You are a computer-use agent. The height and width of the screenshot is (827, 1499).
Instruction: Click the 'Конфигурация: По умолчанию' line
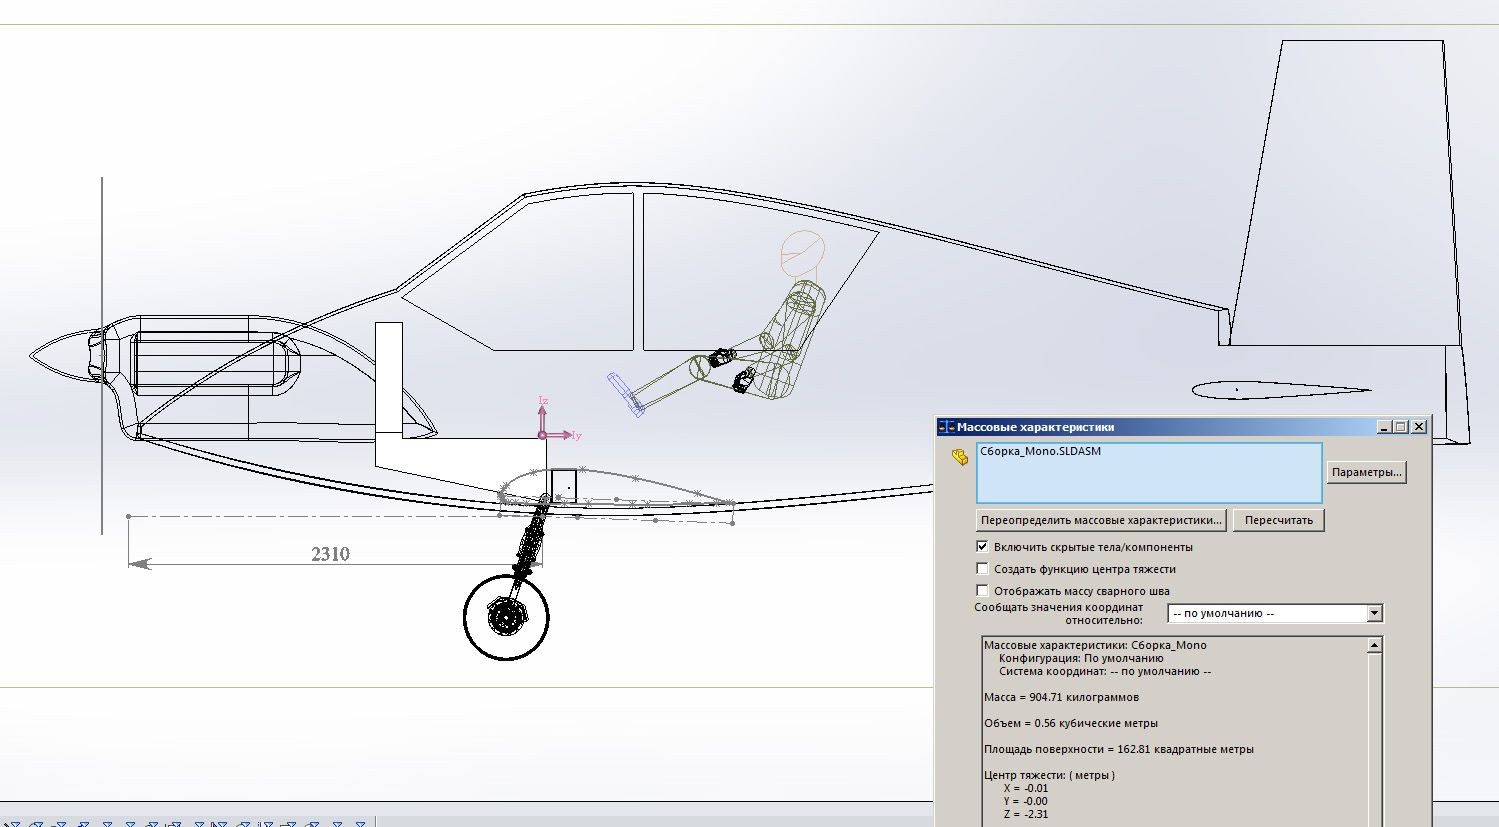1081,658
